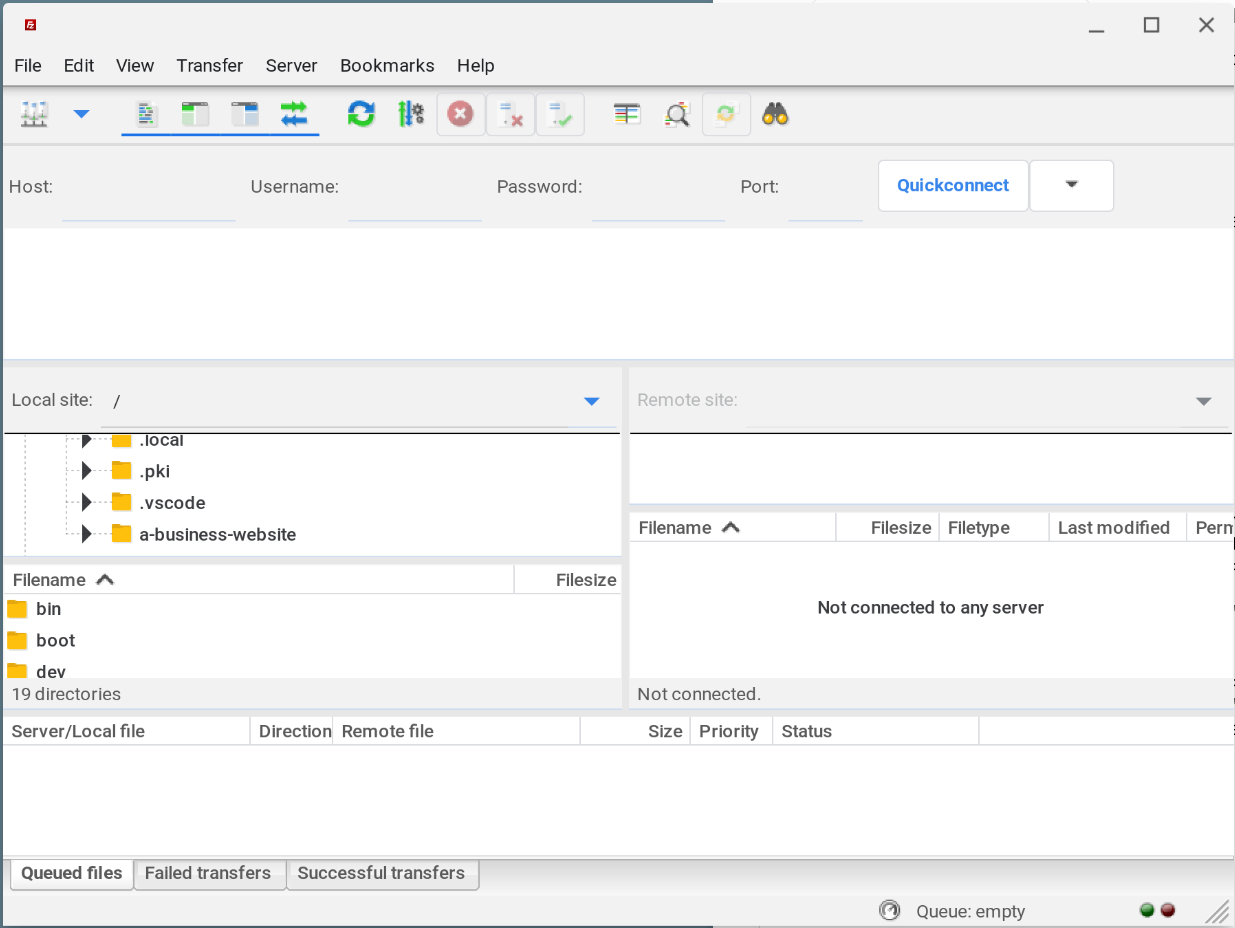This screenshot has width=1235, height=928.
Task: Open the process queue settings icon
Action: pos(411,114)
